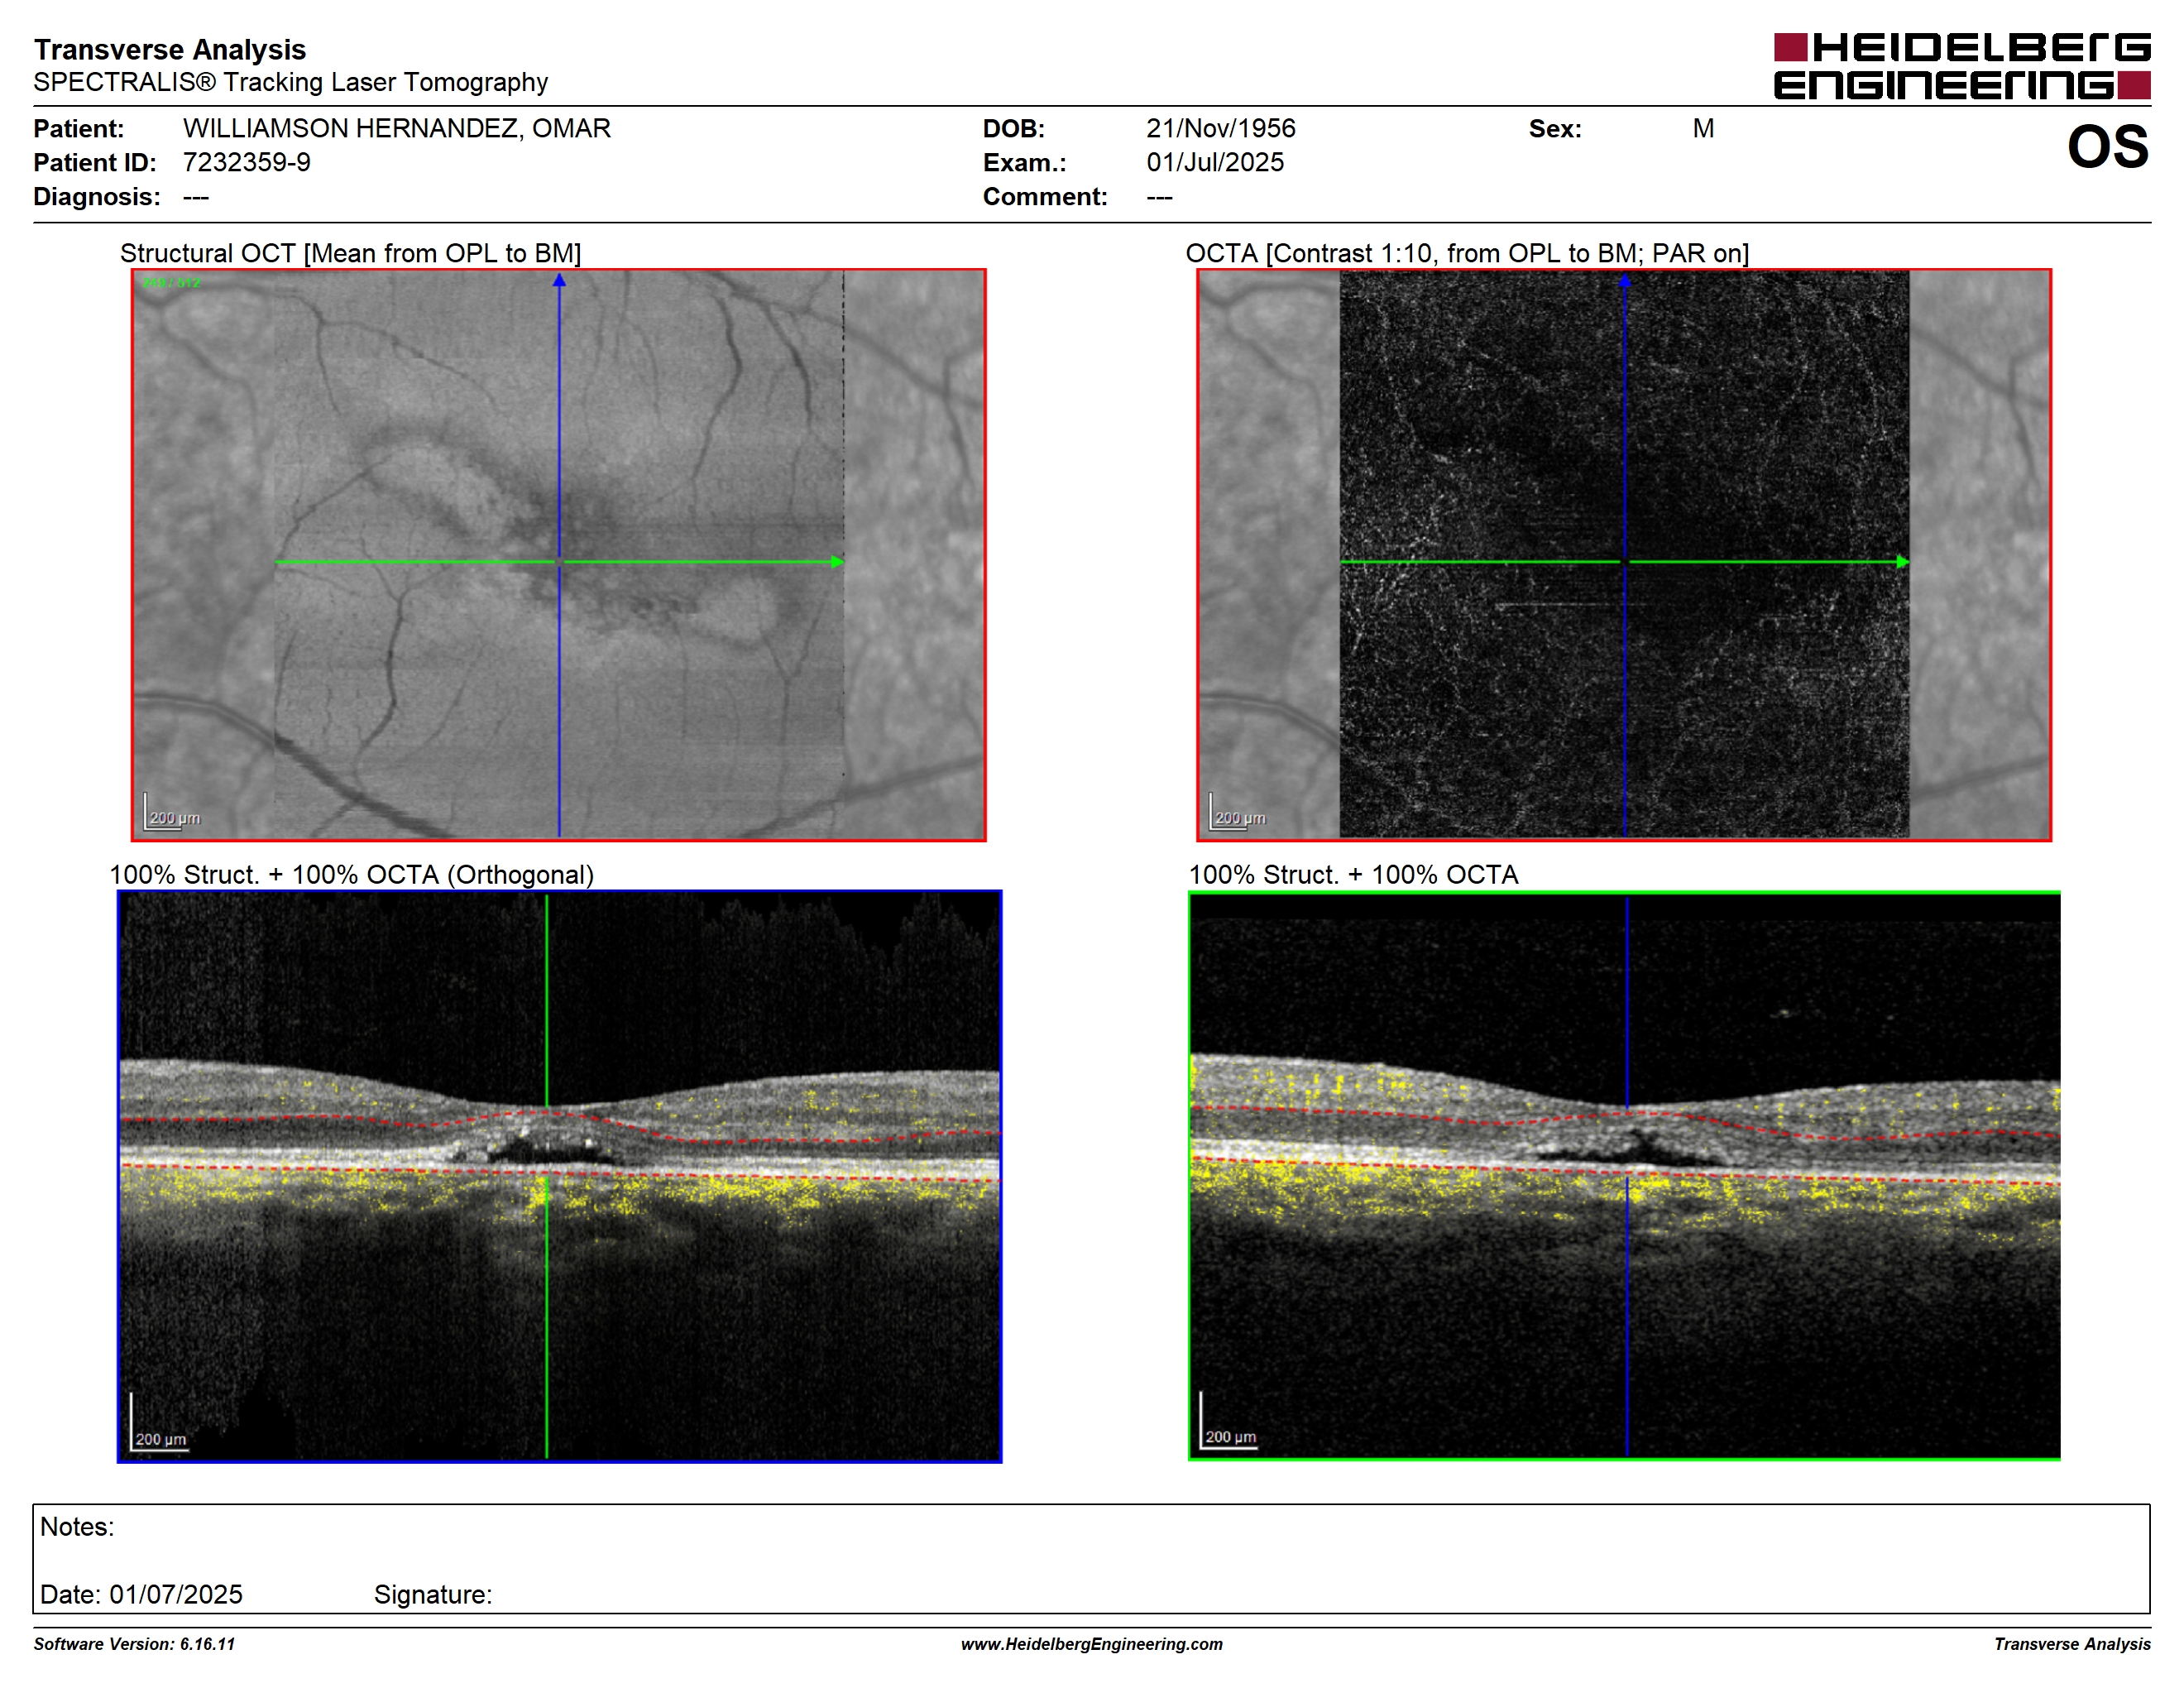Open the OCTA en-face image
Viewport: 2184px width, 1688px height.
coord(1624,555)
